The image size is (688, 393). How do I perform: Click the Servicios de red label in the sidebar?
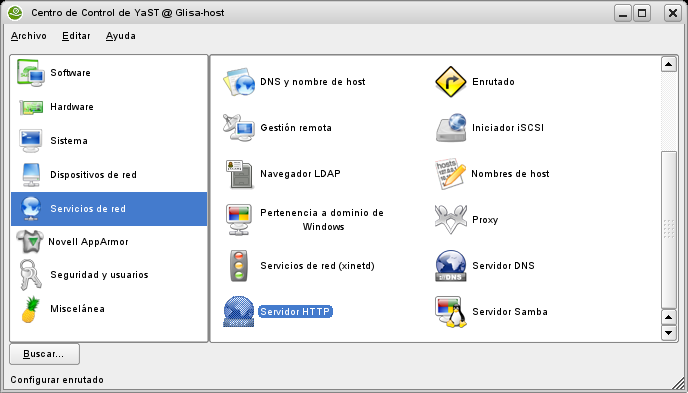click(88, 209)
